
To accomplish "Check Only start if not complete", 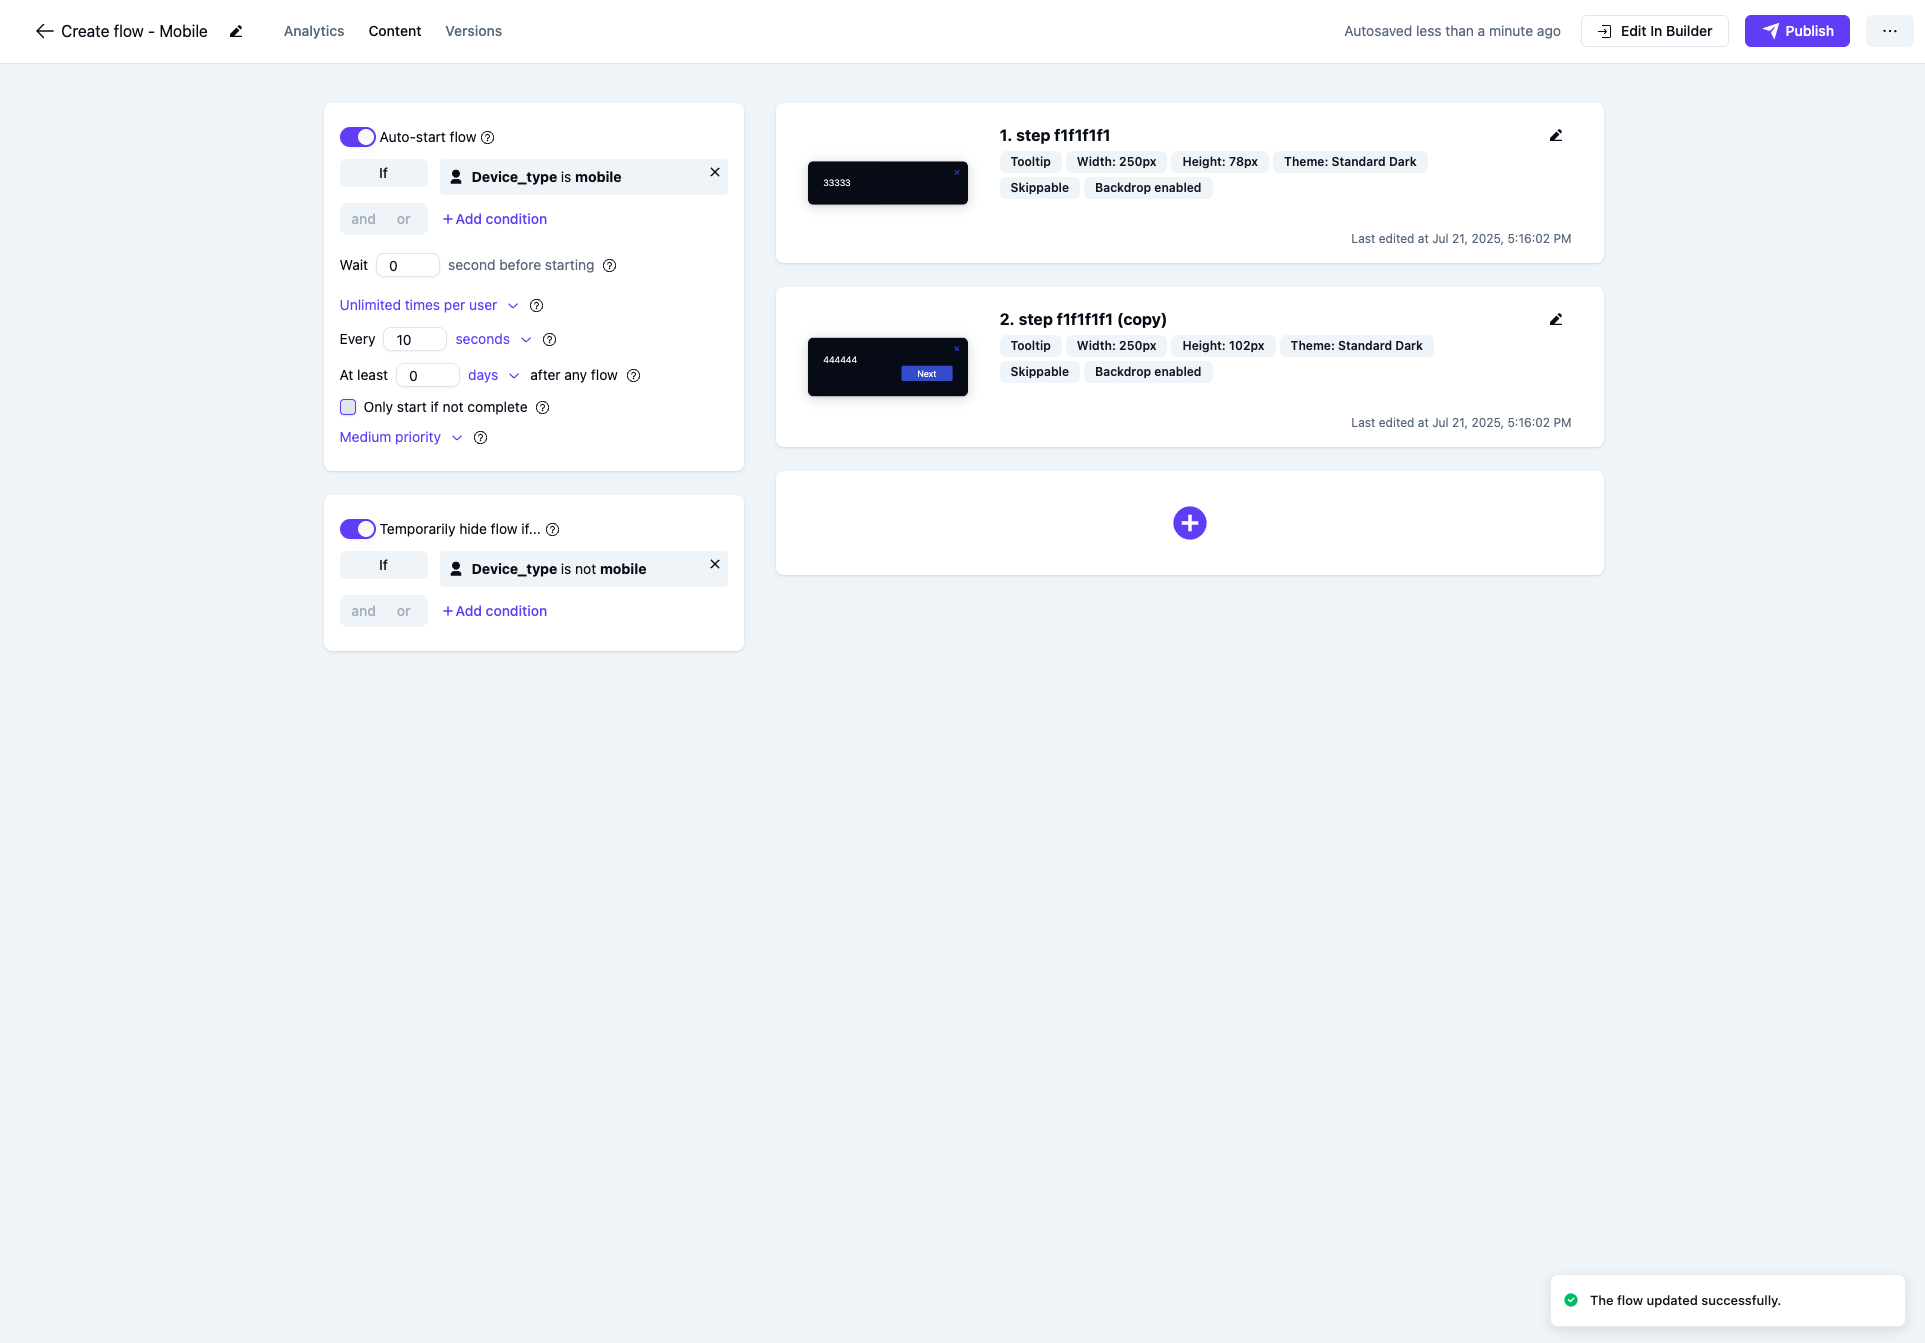I will [348, 407].
